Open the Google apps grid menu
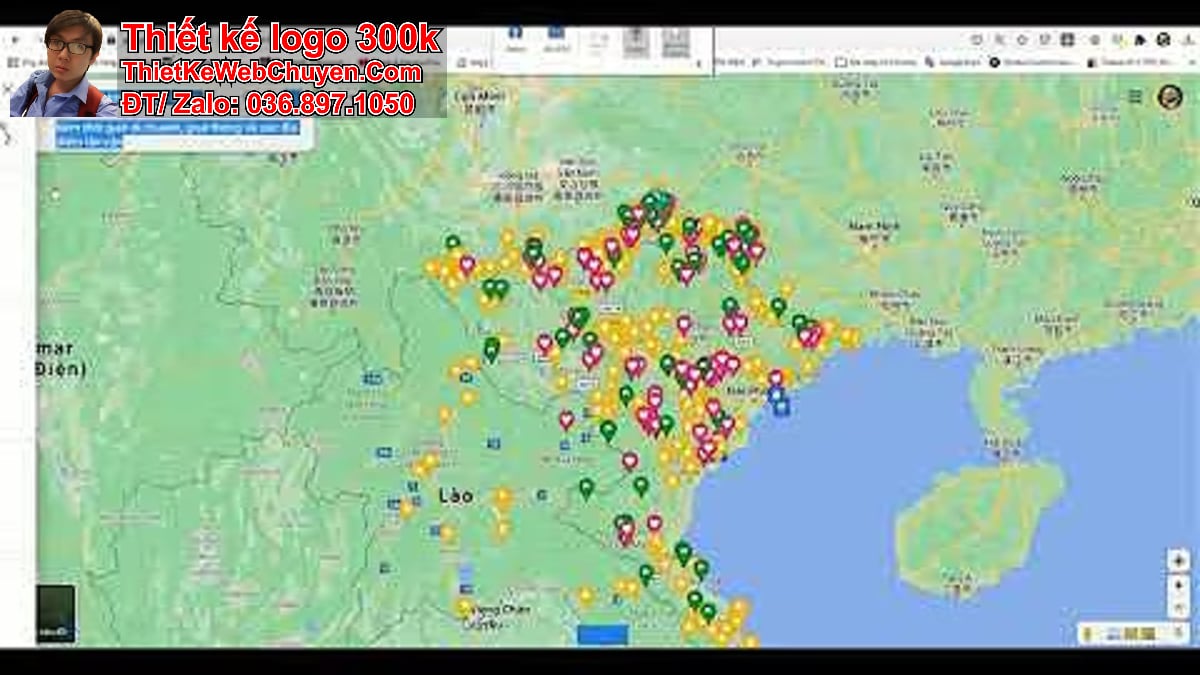The image size is (1200, 675). coord(1135,96)
